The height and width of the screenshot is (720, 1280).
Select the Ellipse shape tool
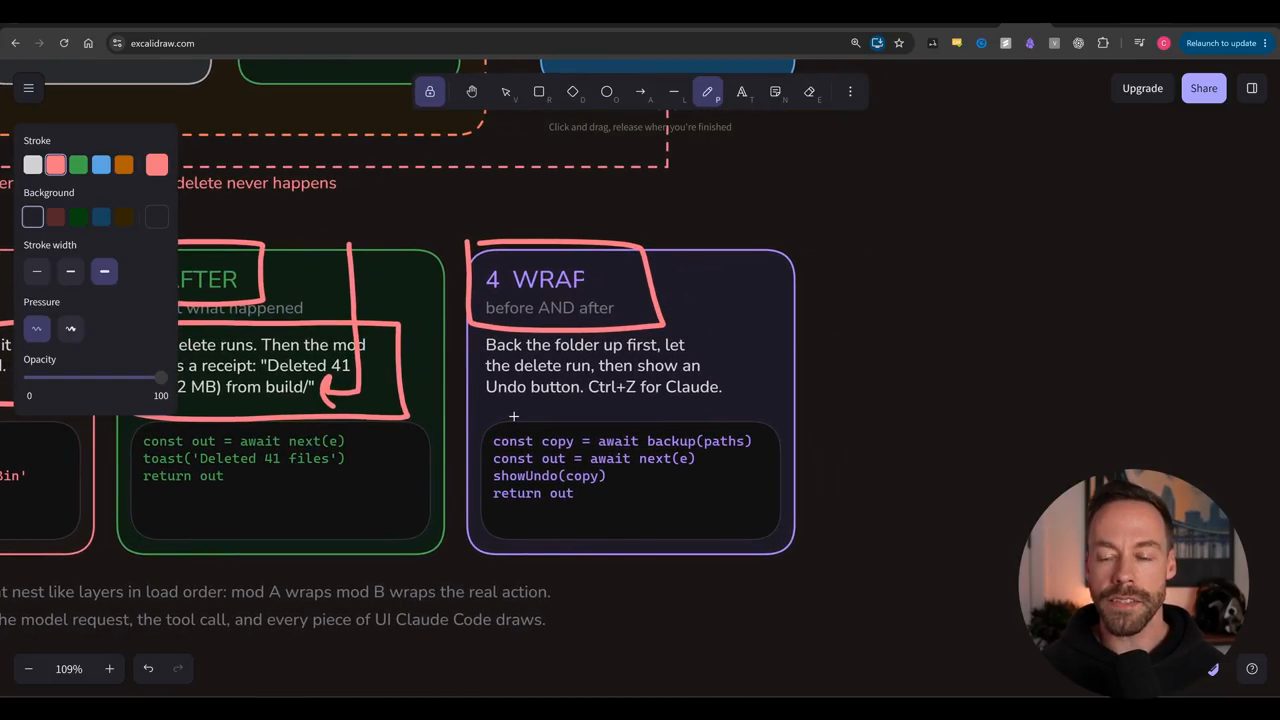[x=607, y=91]
